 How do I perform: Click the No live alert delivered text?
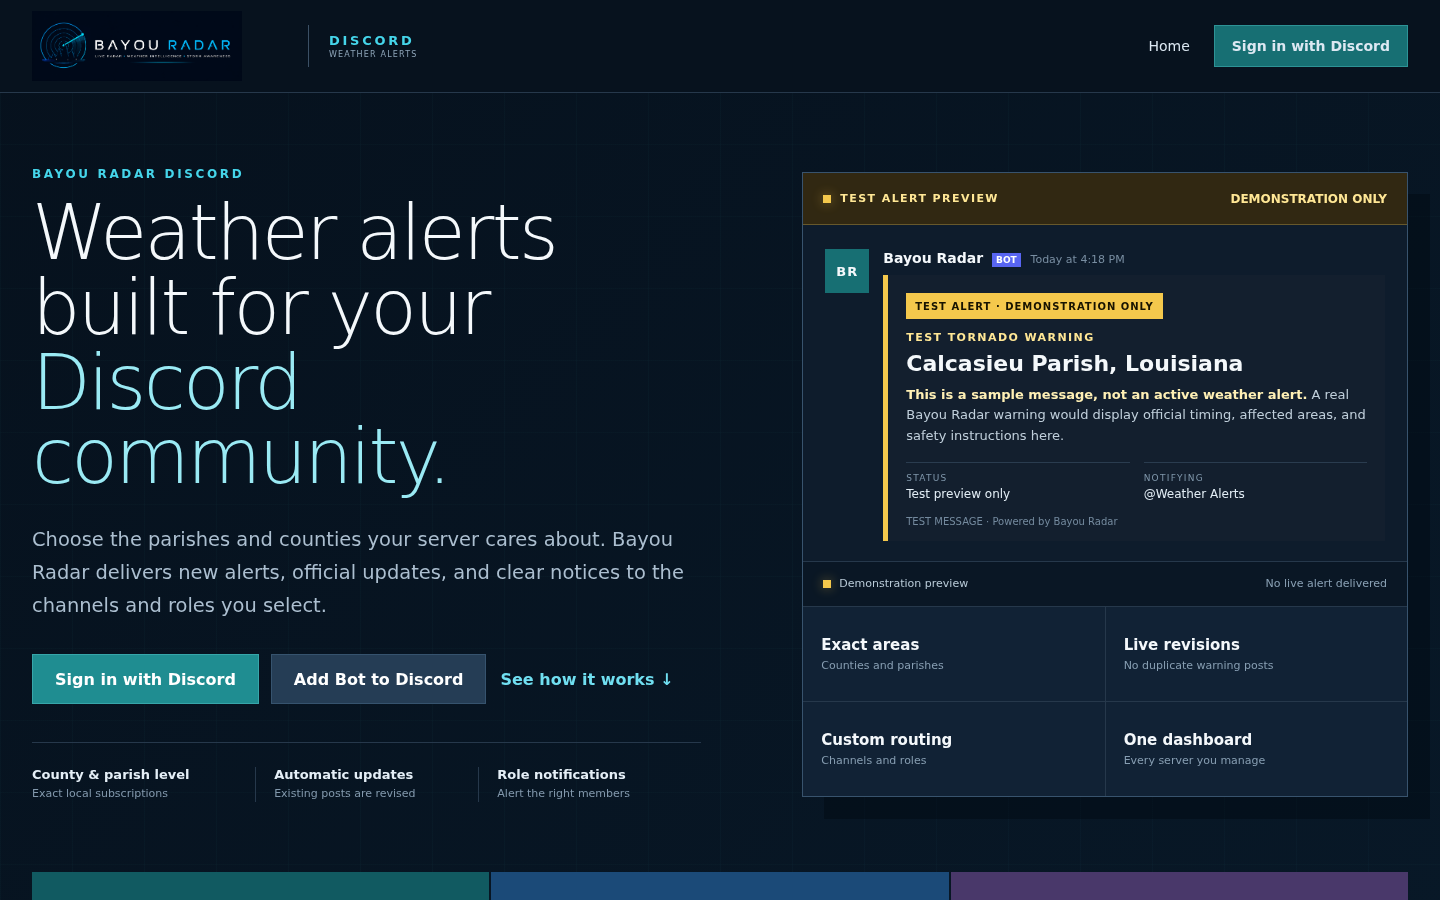pos(1326,583)
